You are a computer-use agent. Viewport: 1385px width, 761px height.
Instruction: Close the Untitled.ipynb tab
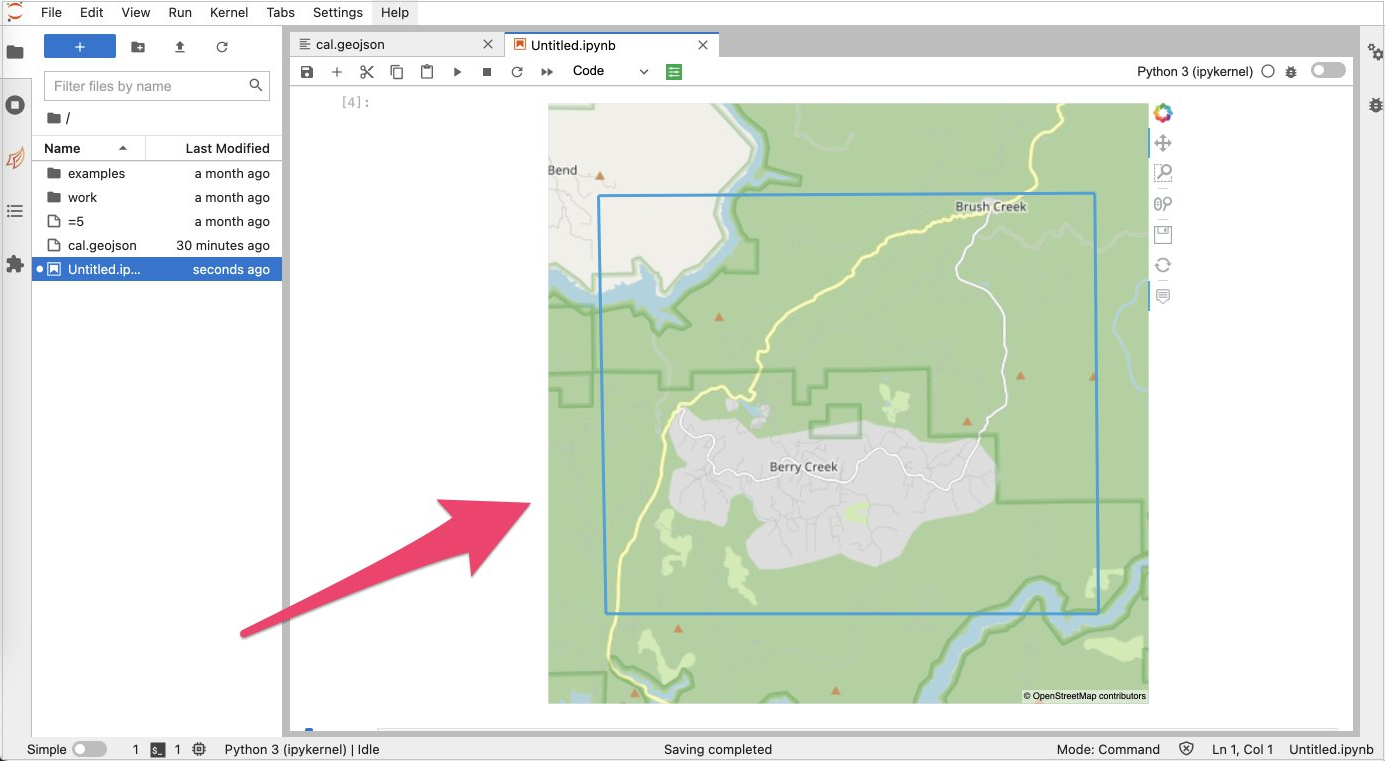pos(703,45)
